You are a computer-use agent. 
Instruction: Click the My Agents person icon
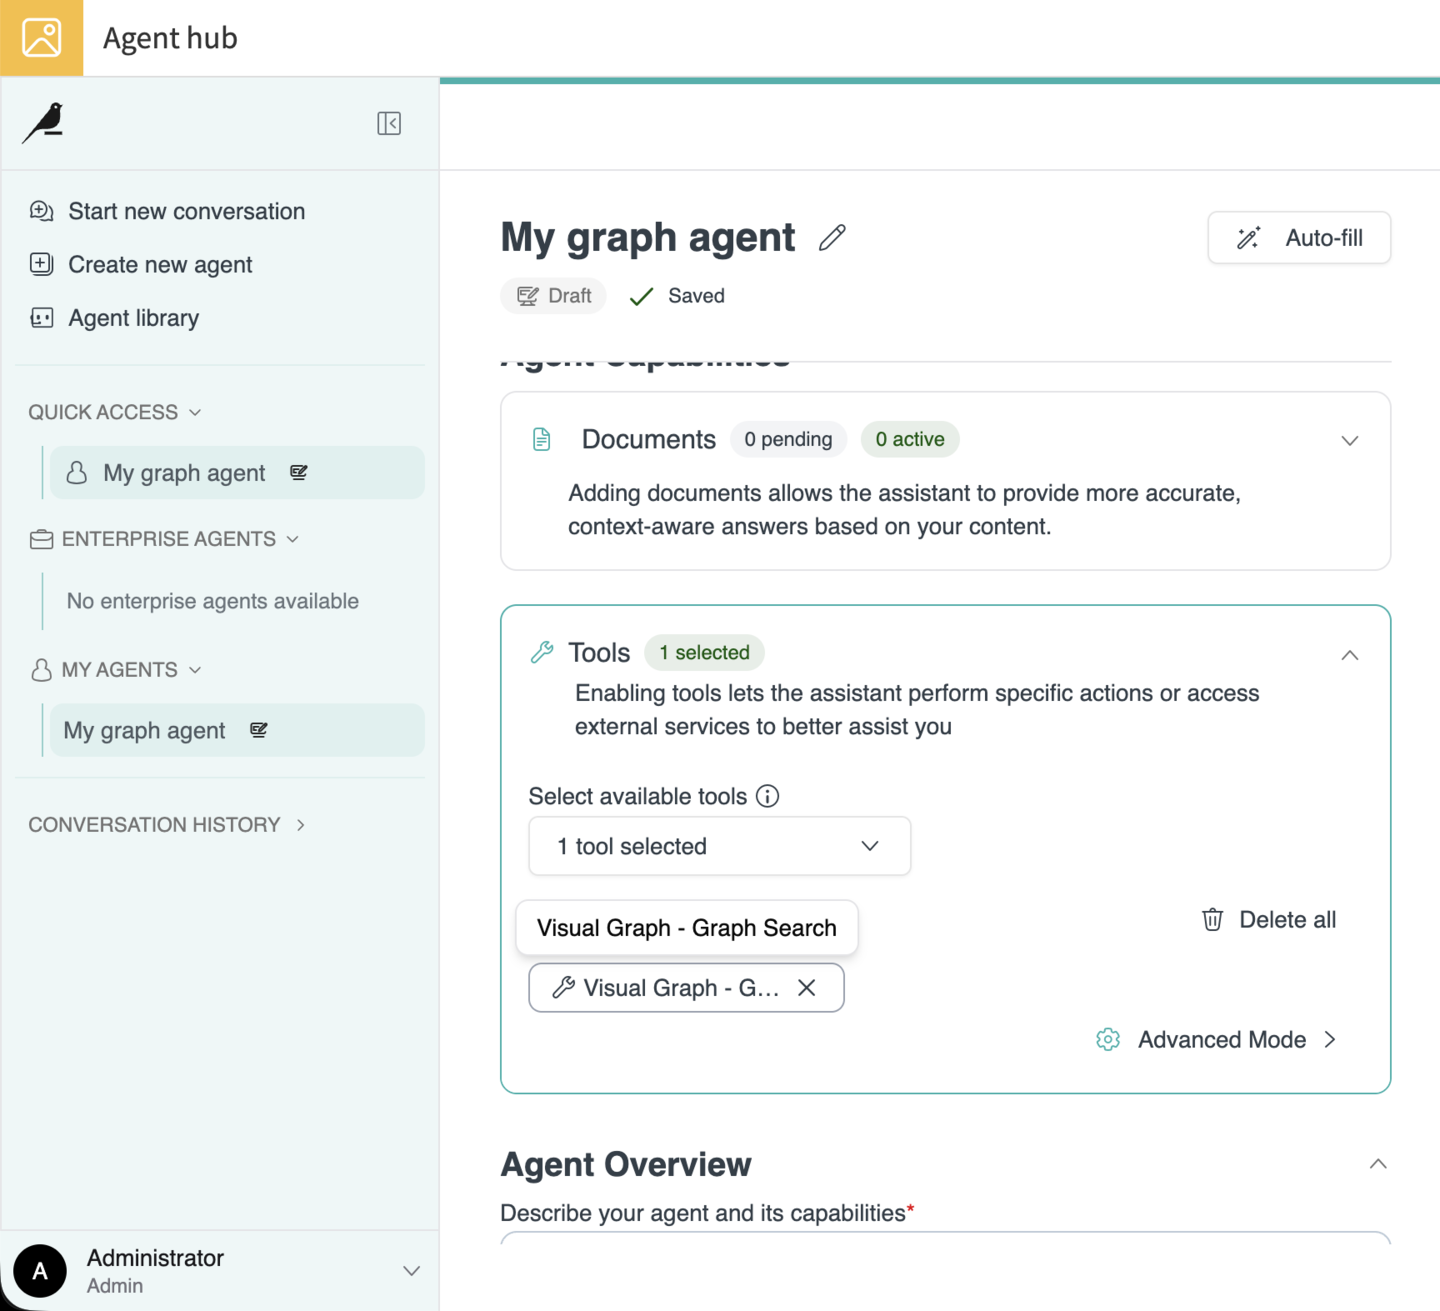[x=41, y=670]
